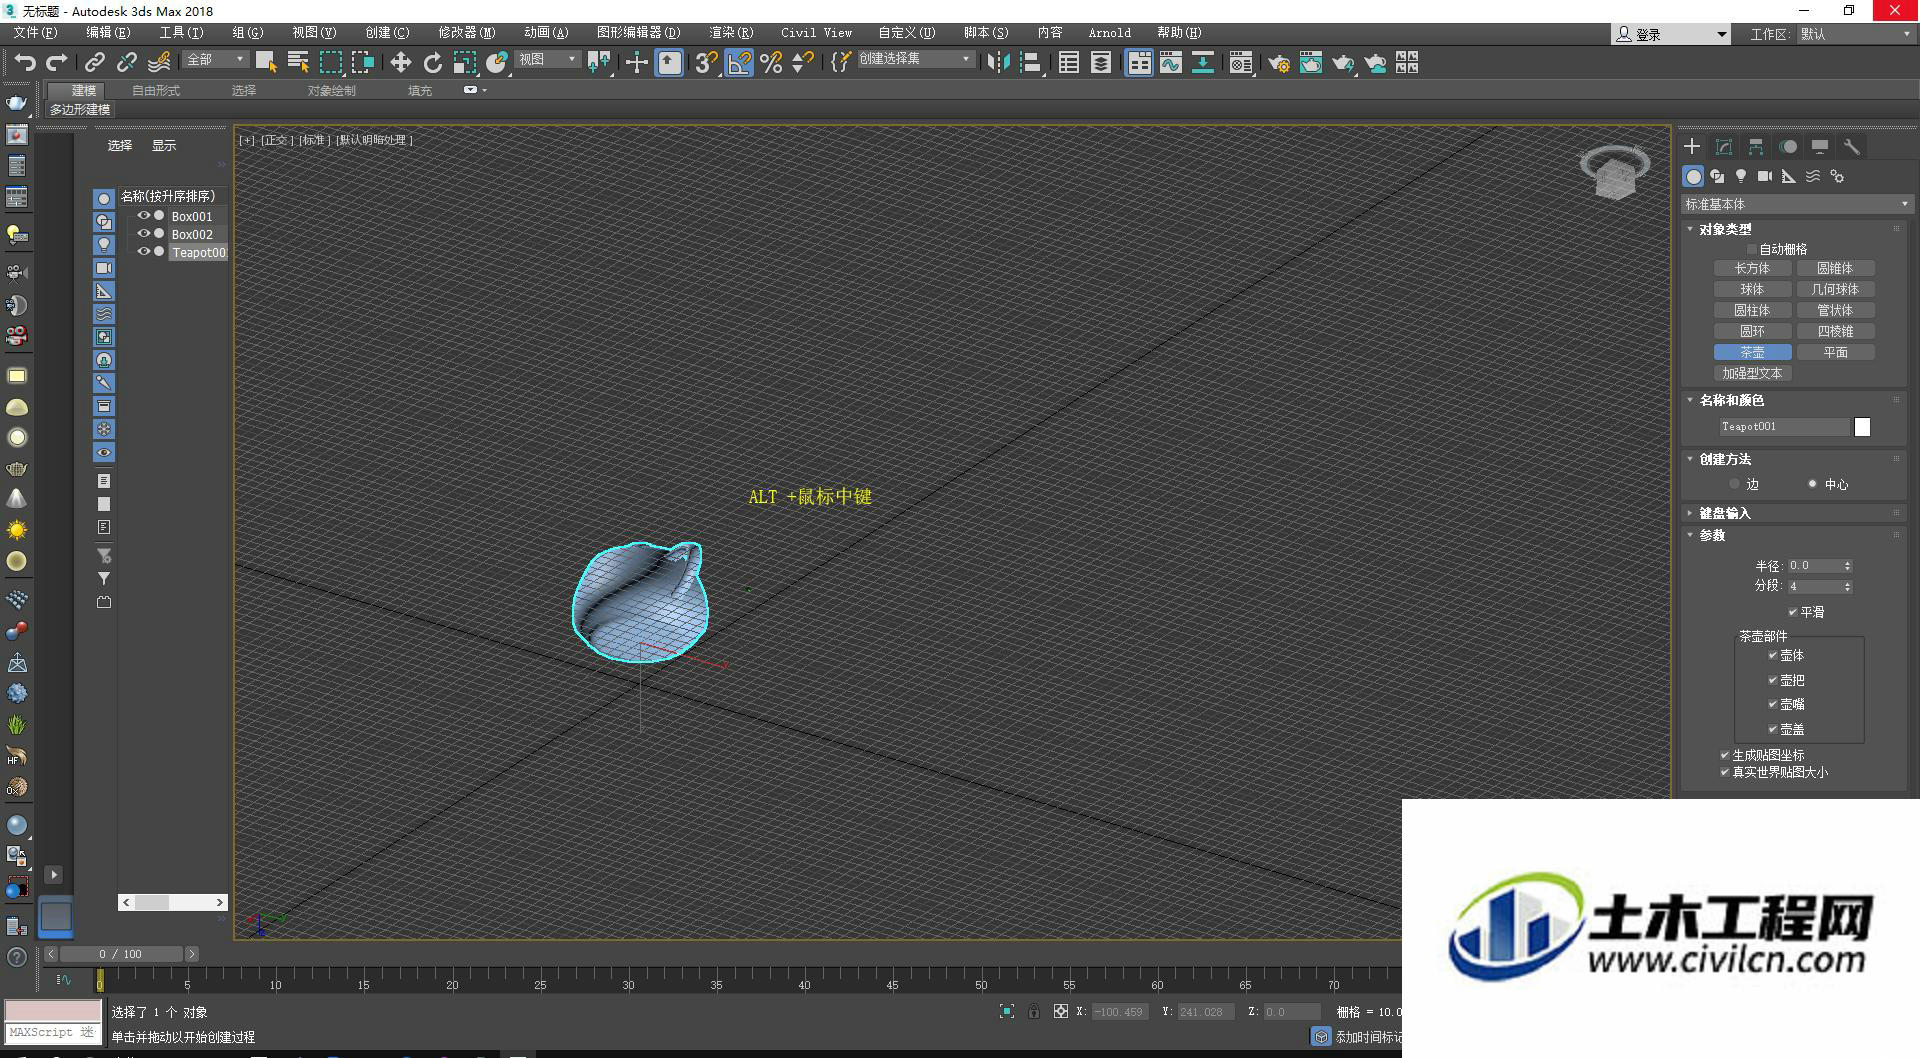Click the Undo arrow icon

[x=24, y=63]
